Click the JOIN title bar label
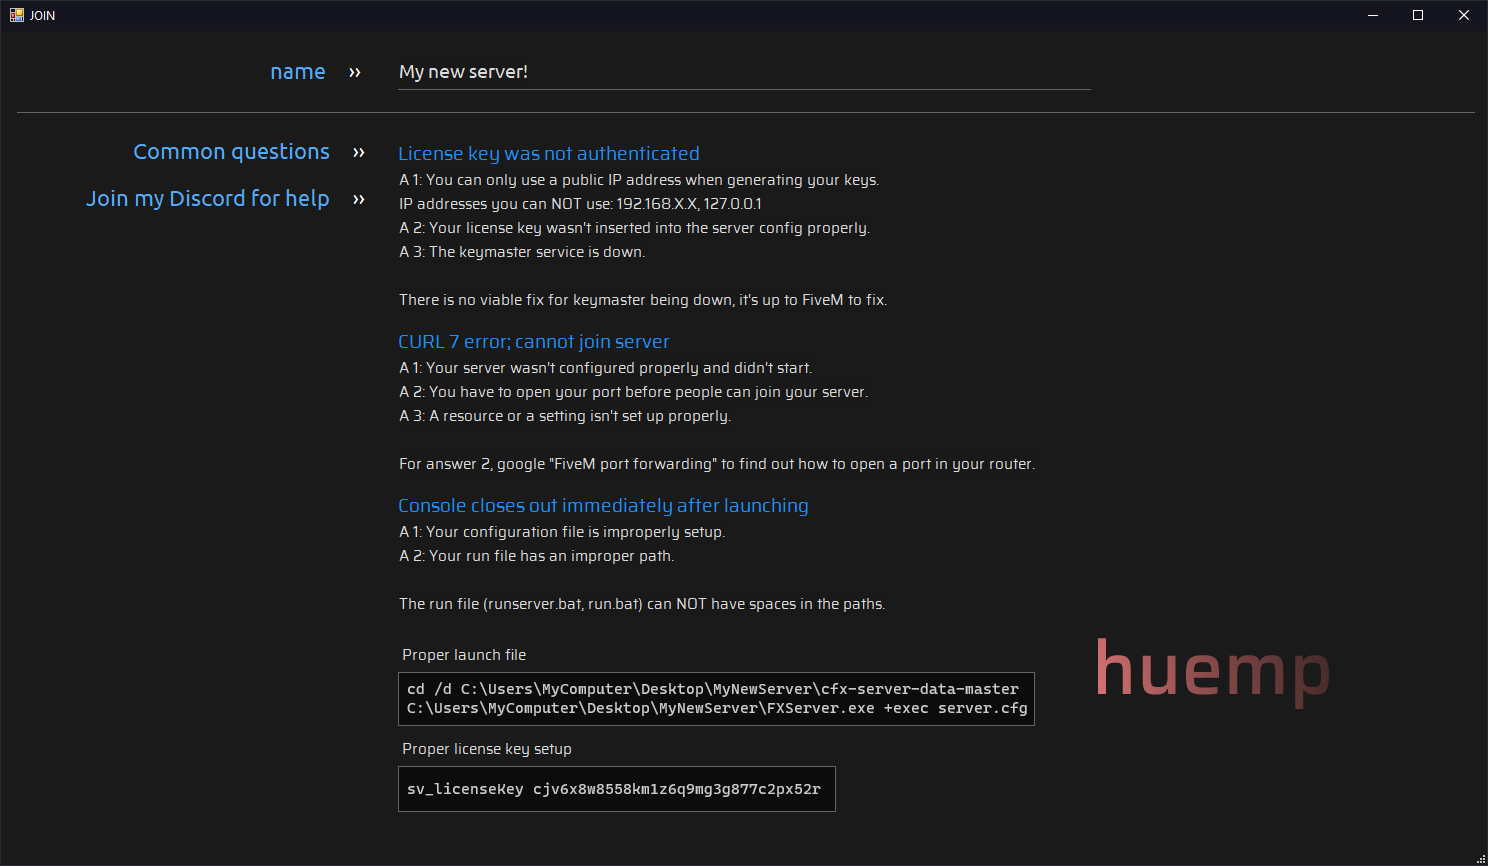Viewport: 1488px width, 866px height. coord(42,14)
